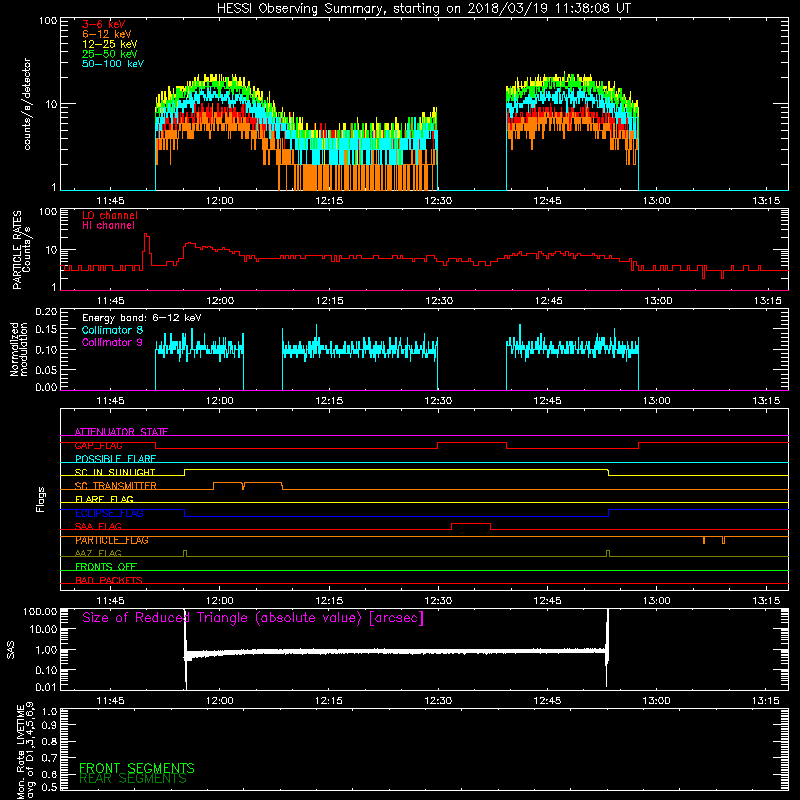Click the Flags axis label

pos(41,499)
